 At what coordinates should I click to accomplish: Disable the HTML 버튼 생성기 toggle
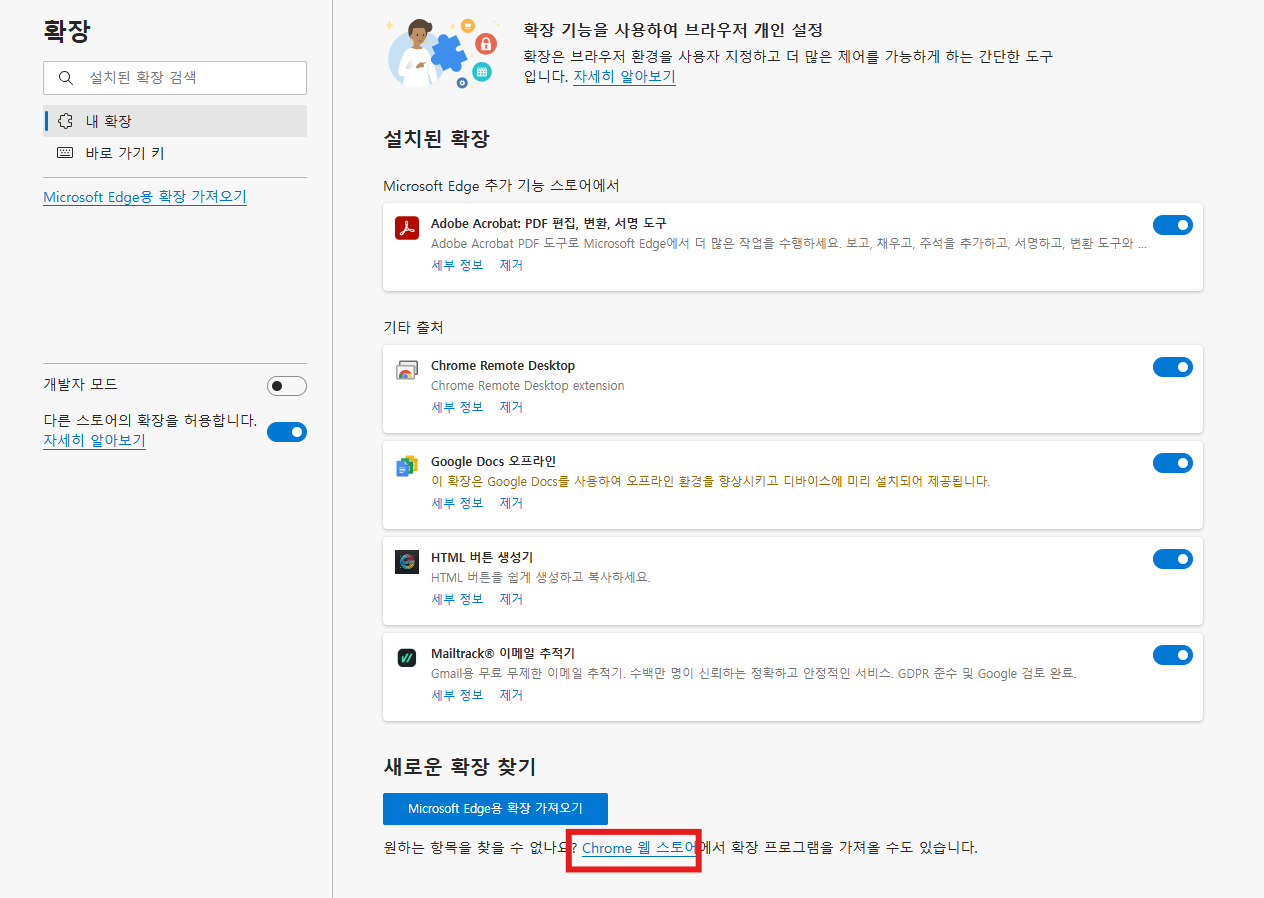click(x=1173, y=559)
